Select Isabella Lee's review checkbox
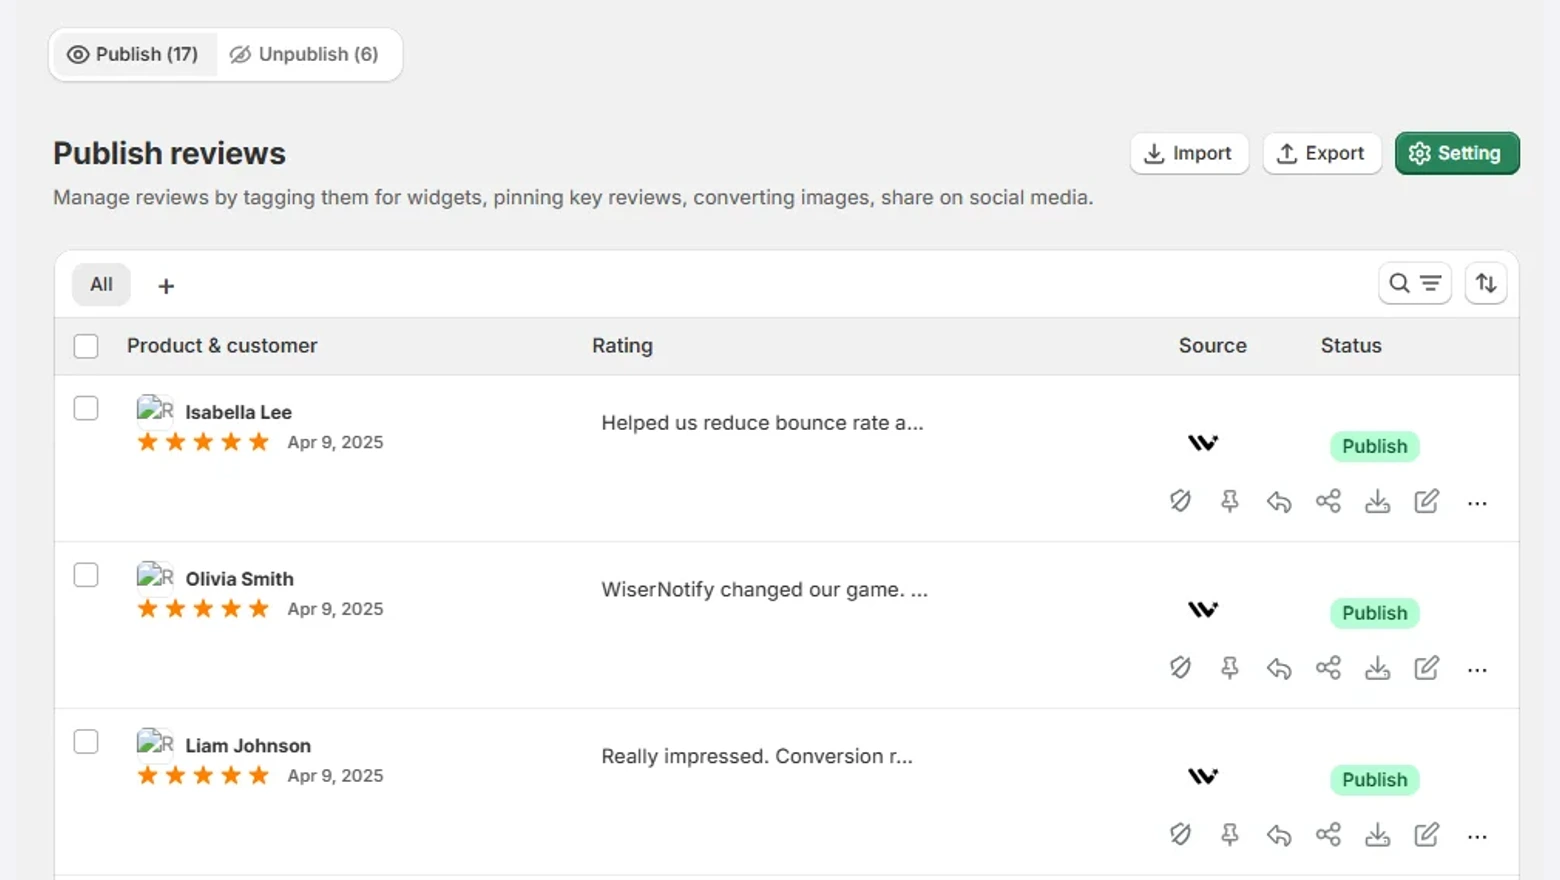The height and width of the screenshot is (880, 1560). 86,409
